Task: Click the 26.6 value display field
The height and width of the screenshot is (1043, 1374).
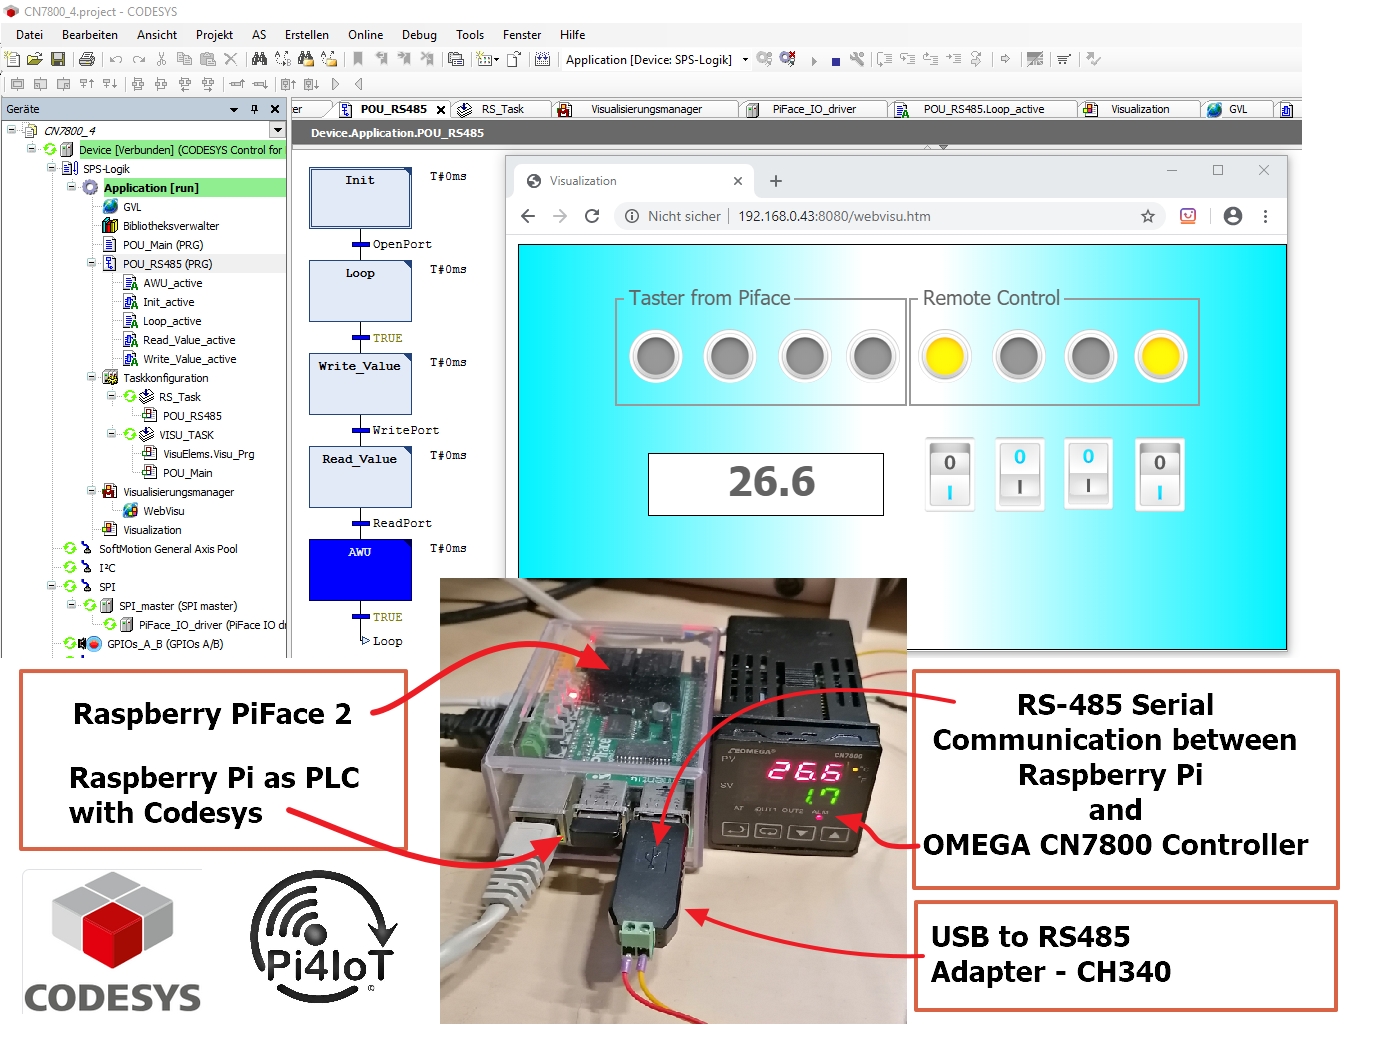Action: 765,484
